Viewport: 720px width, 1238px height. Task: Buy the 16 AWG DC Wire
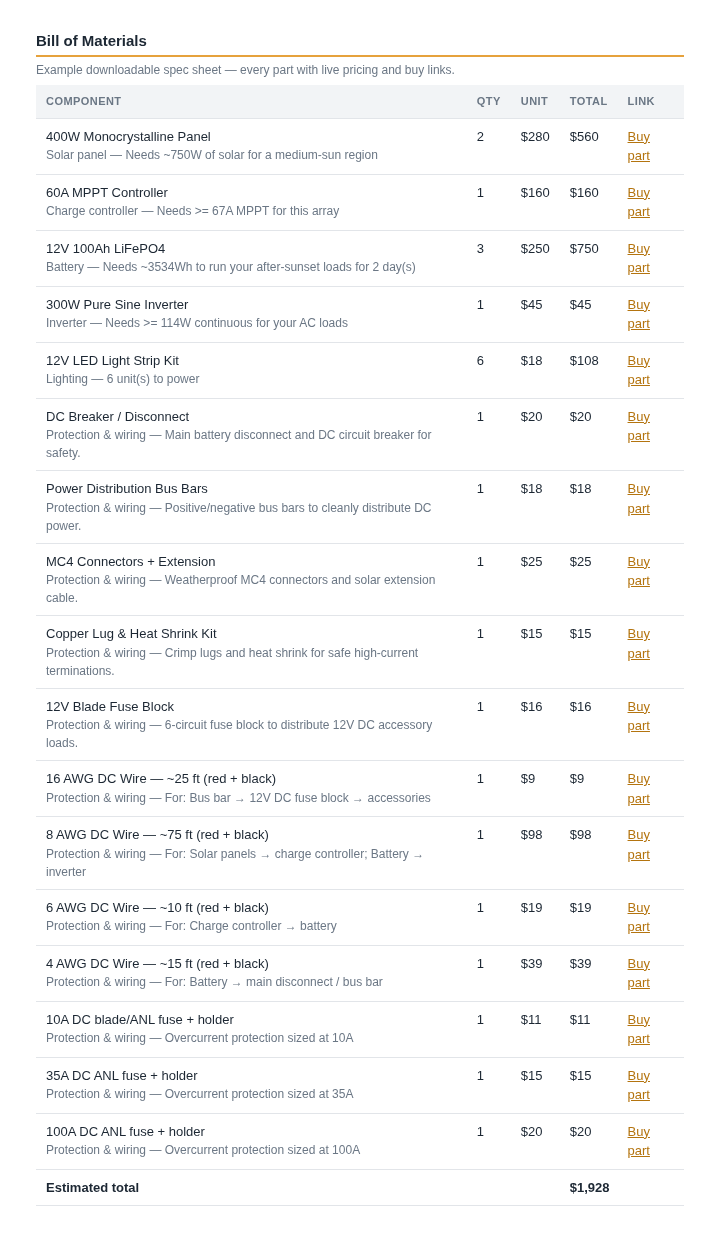tap(639, 789)
